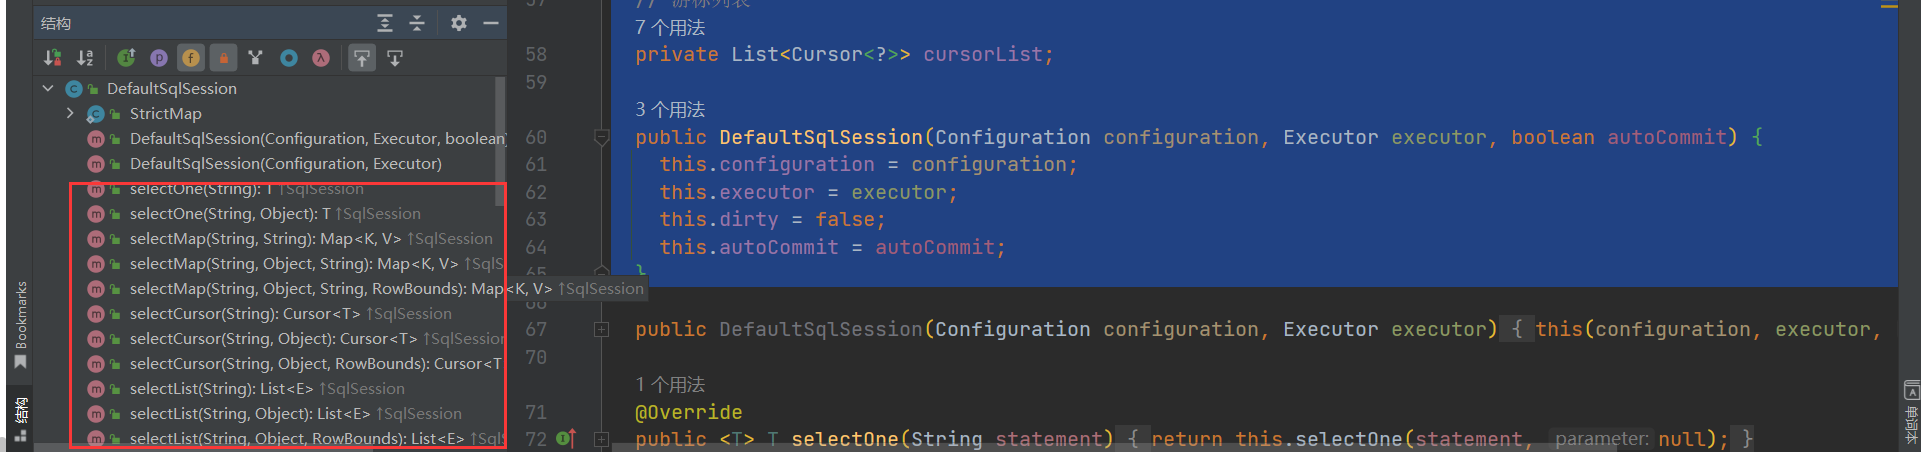Toggle autoscroll to source button
1921x452 pixels.
[362, 58]
